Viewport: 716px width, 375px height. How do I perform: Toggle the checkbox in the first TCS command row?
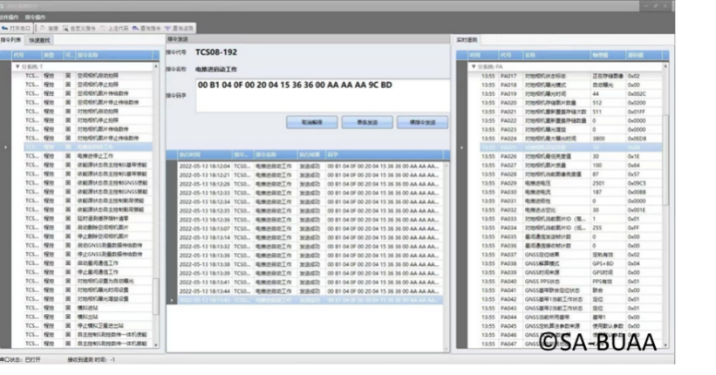(x=68, y=75)
